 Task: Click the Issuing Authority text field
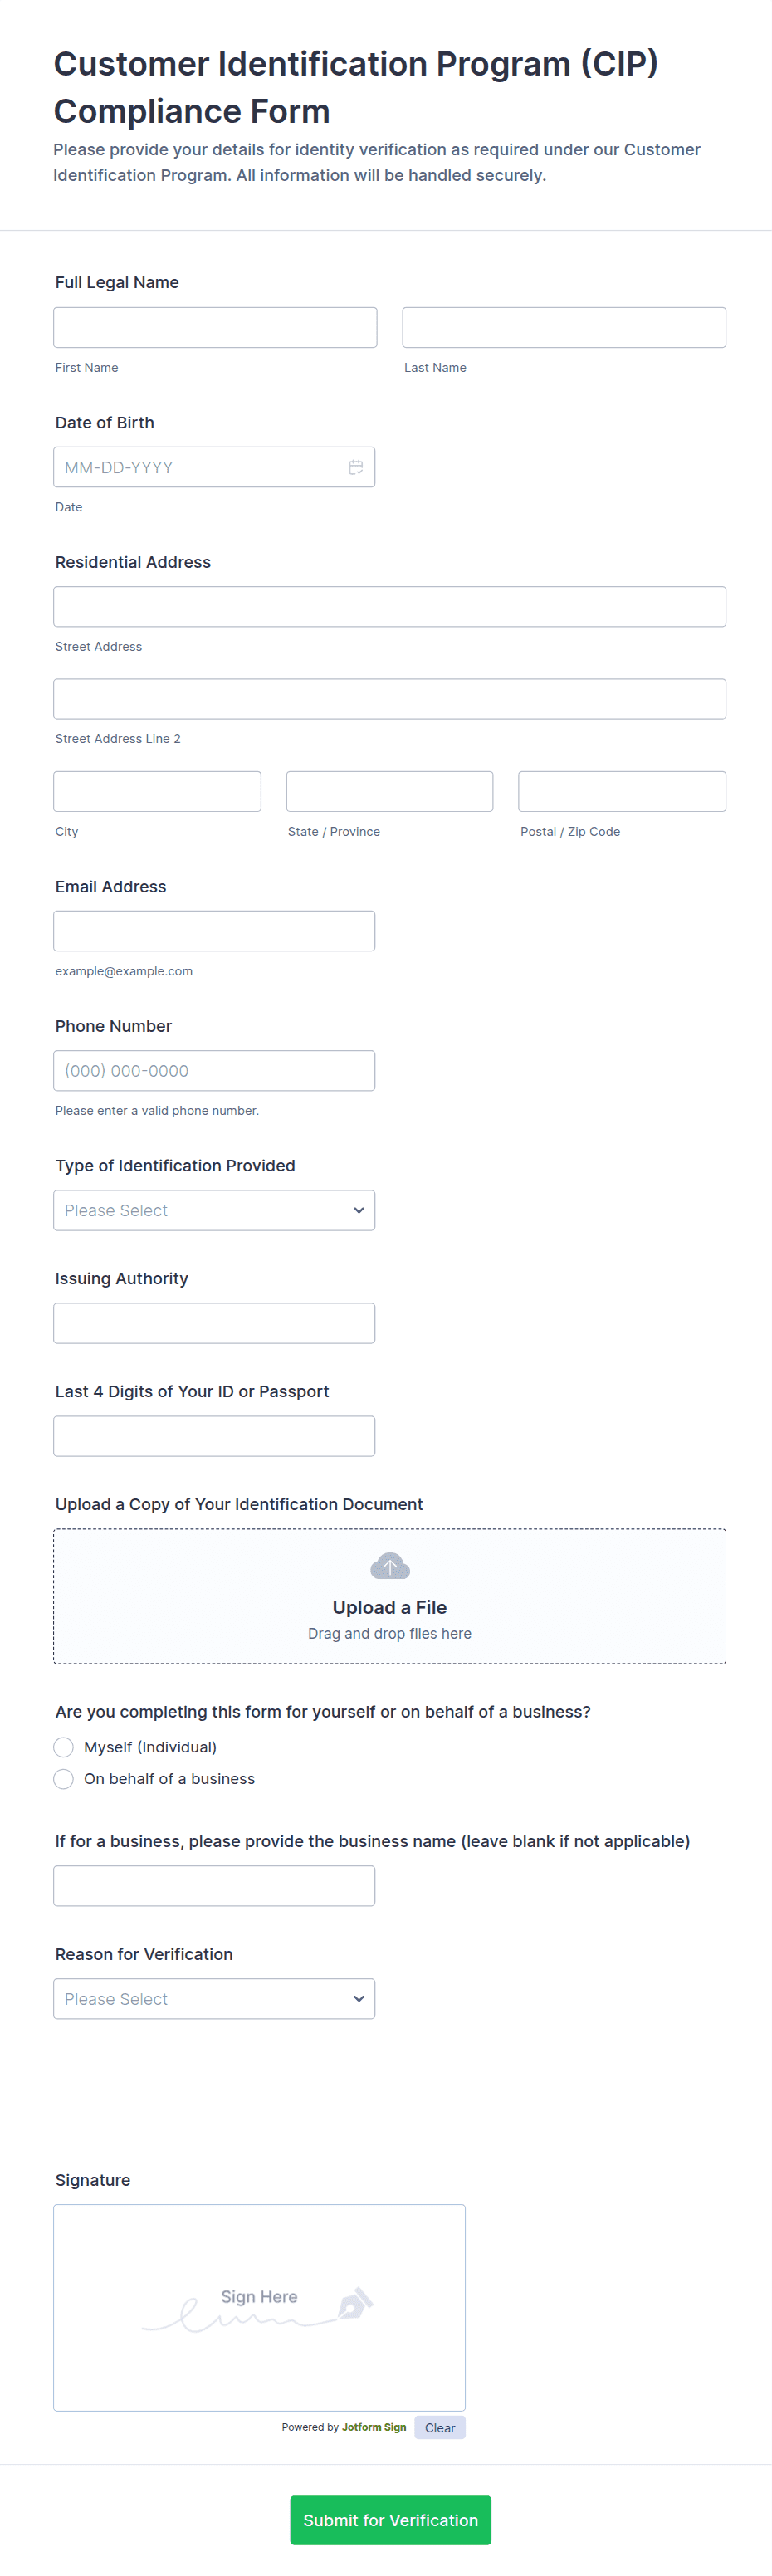tap(214, 1323)
